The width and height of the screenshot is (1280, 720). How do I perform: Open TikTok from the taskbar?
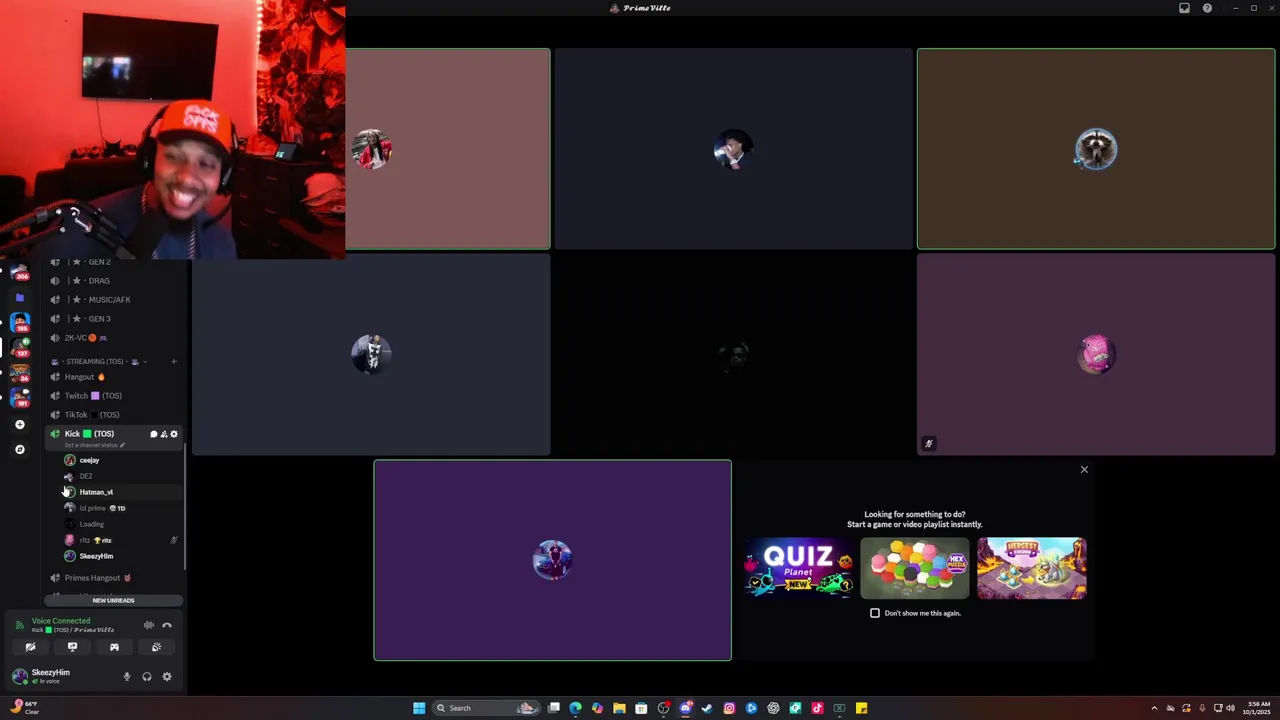(817, 708)
